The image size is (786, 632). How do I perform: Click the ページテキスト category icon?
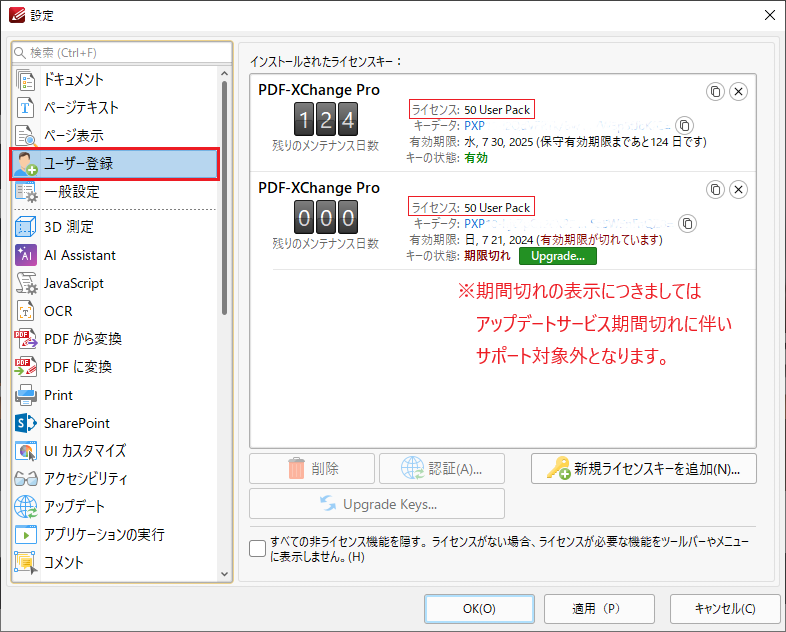[x=25, y=108]
